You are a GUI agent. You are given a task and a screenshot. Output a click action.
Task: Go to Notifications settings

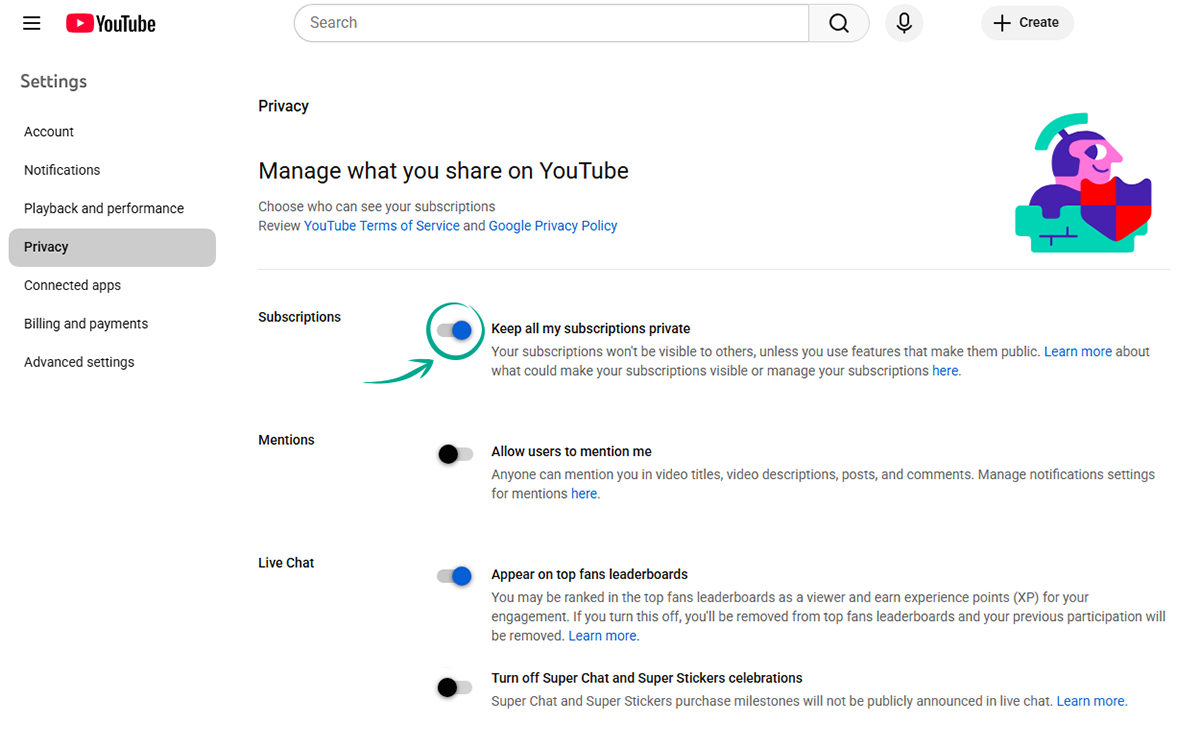62,170
